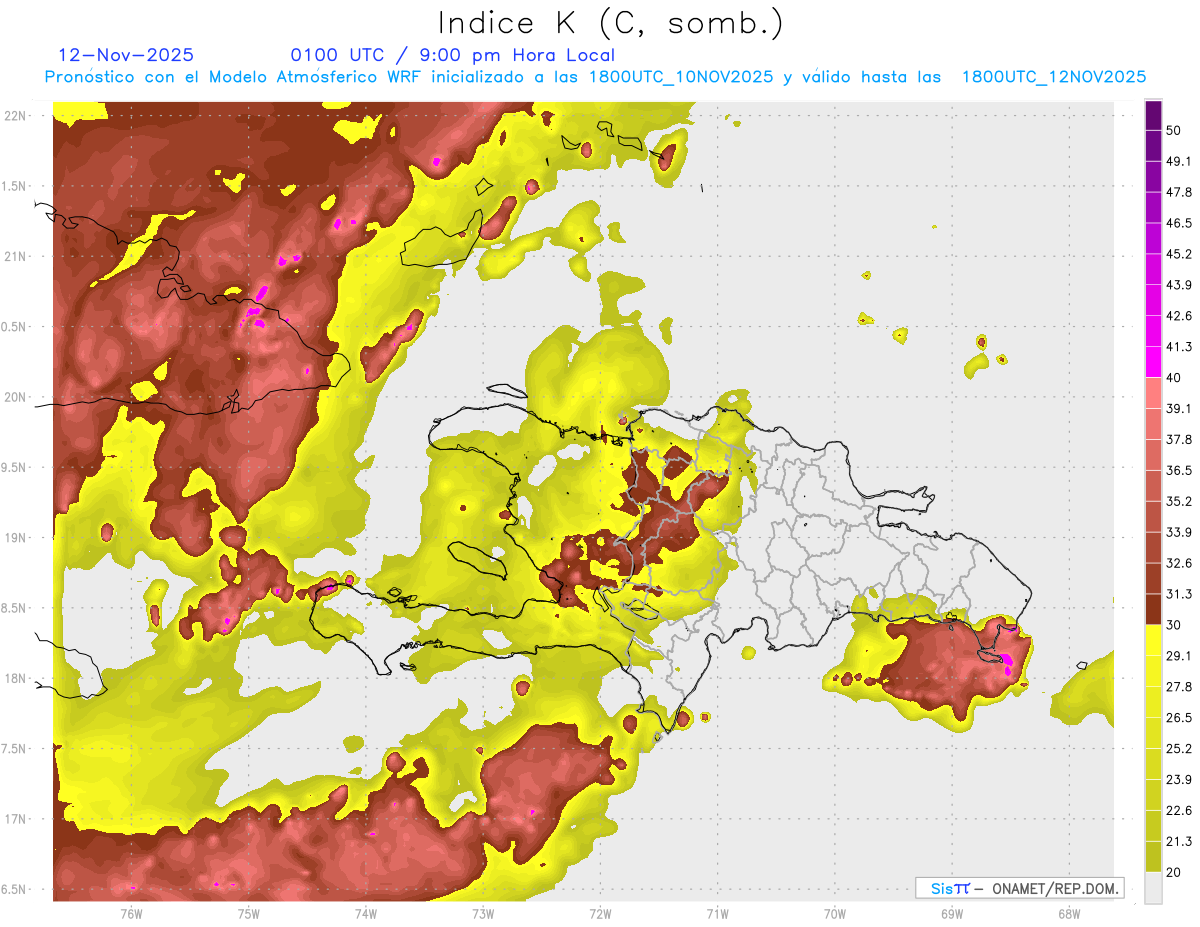Click the colorbar value 32.6
Viewport: 1200px width, 927px height.
coord(1179,563)
